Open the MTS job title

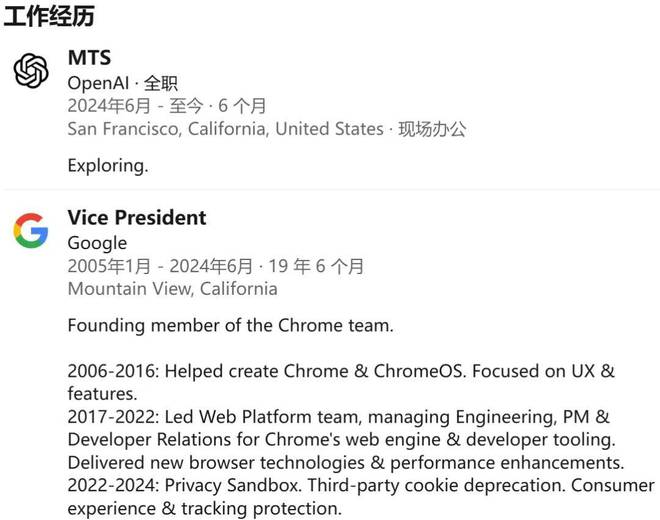(89, 58)
